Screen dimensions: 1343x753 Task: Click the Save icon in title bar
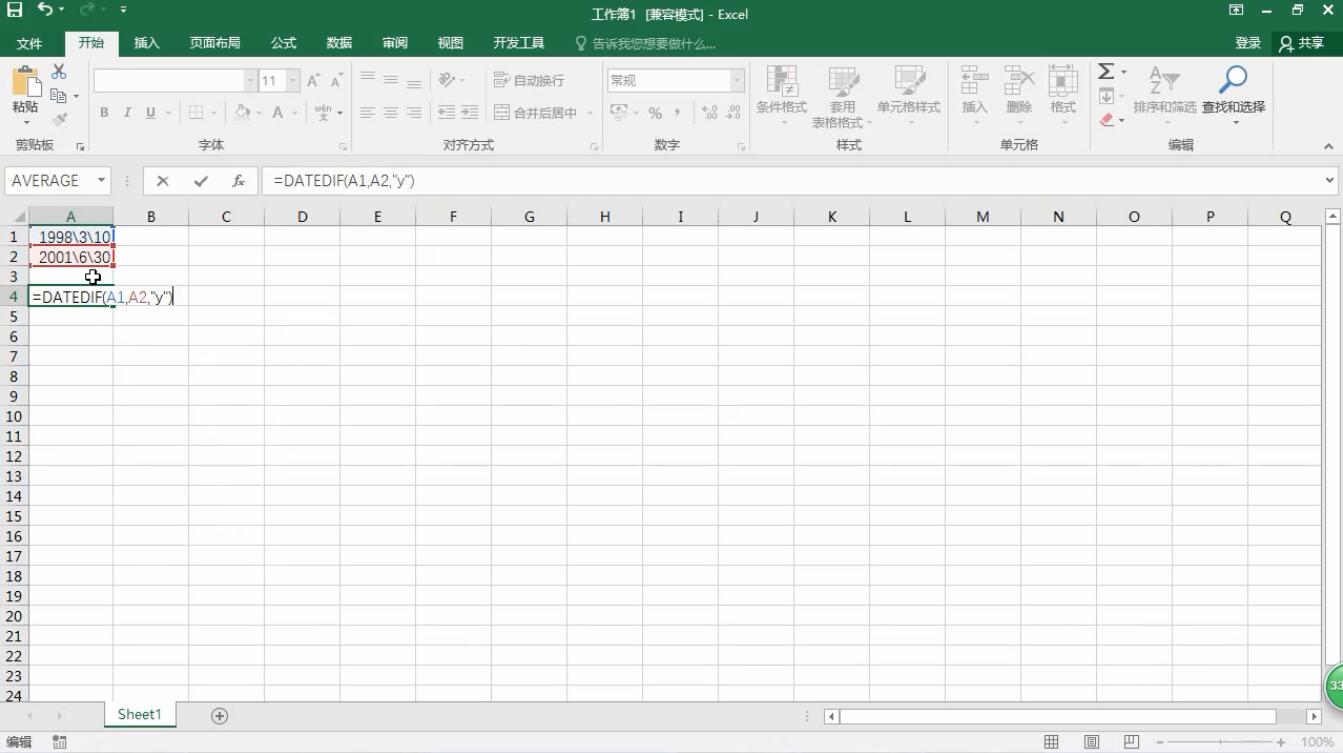[x=14, y=10]
